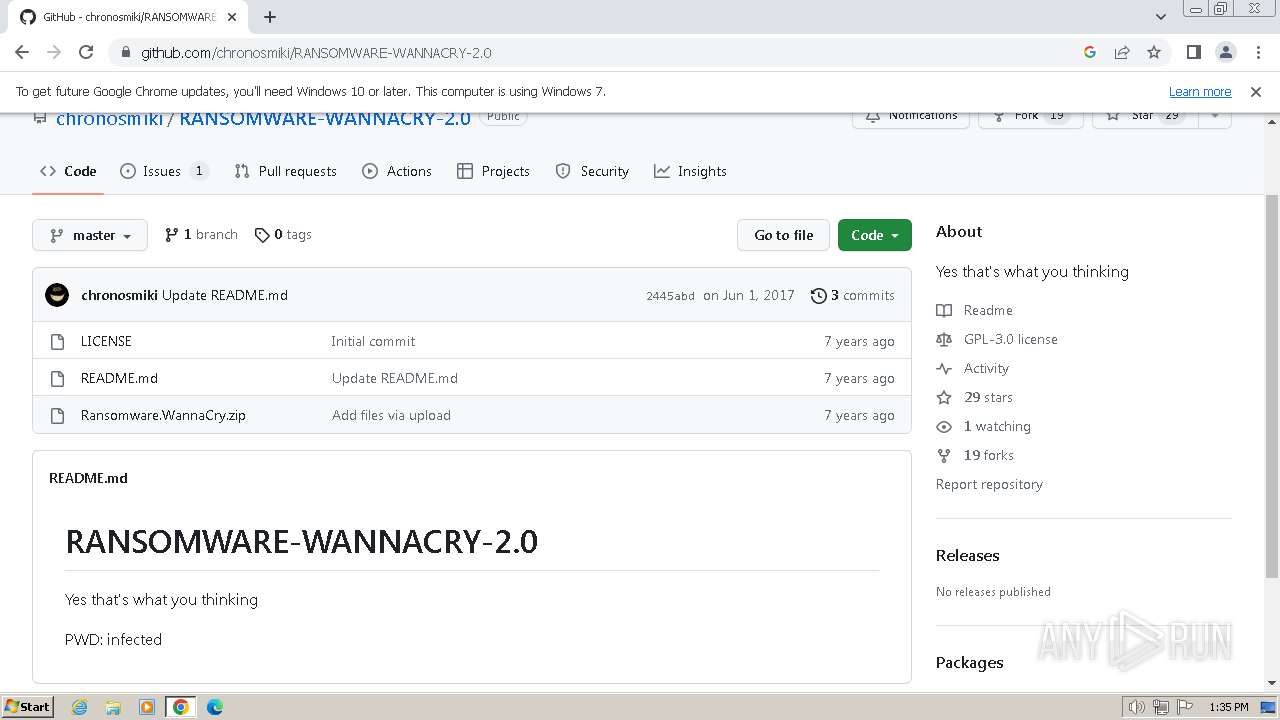Screen dimensions: 1280x720
Task: Open the Add files via upload commit
Action: pos(391,415)
